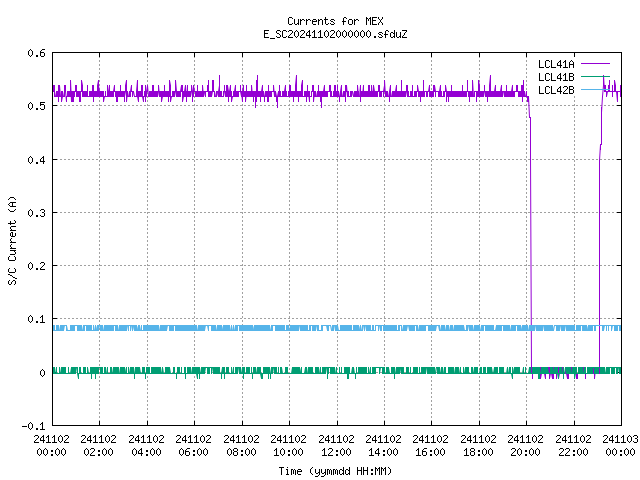Click the x-axis tick '241102 06:00'
Image resolution: width=640 pixels, height=480 pixels.
[x=193, y=446]
